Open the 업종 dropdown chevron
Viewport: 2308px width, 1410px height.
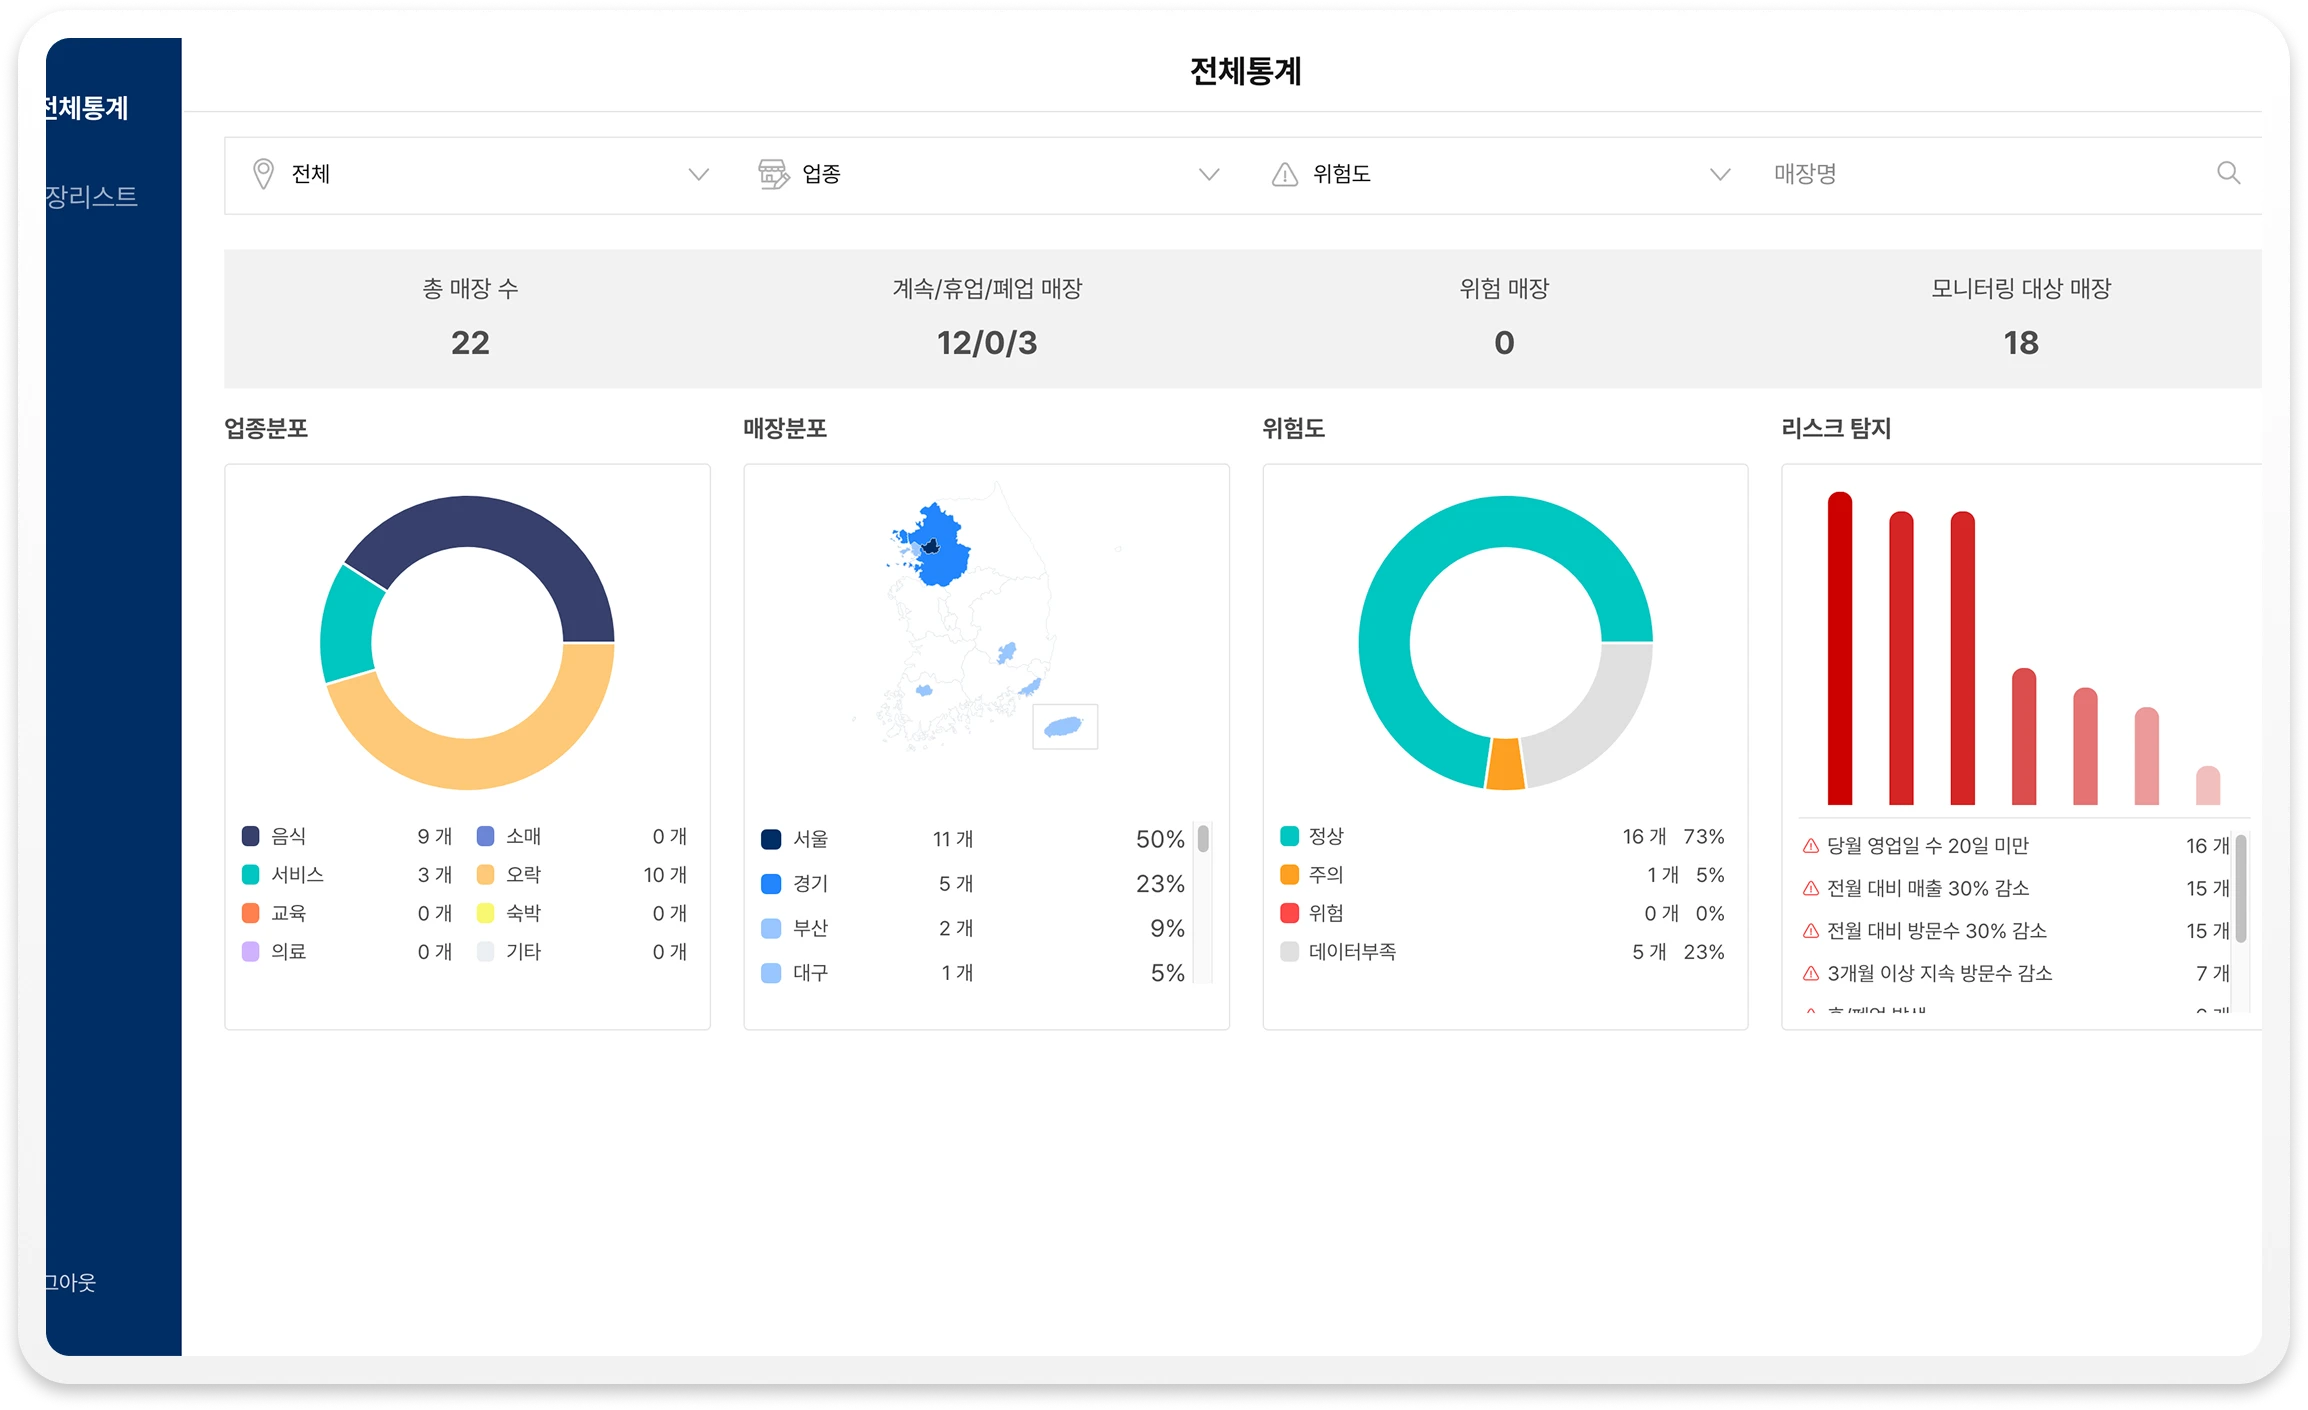point(1209,175)
